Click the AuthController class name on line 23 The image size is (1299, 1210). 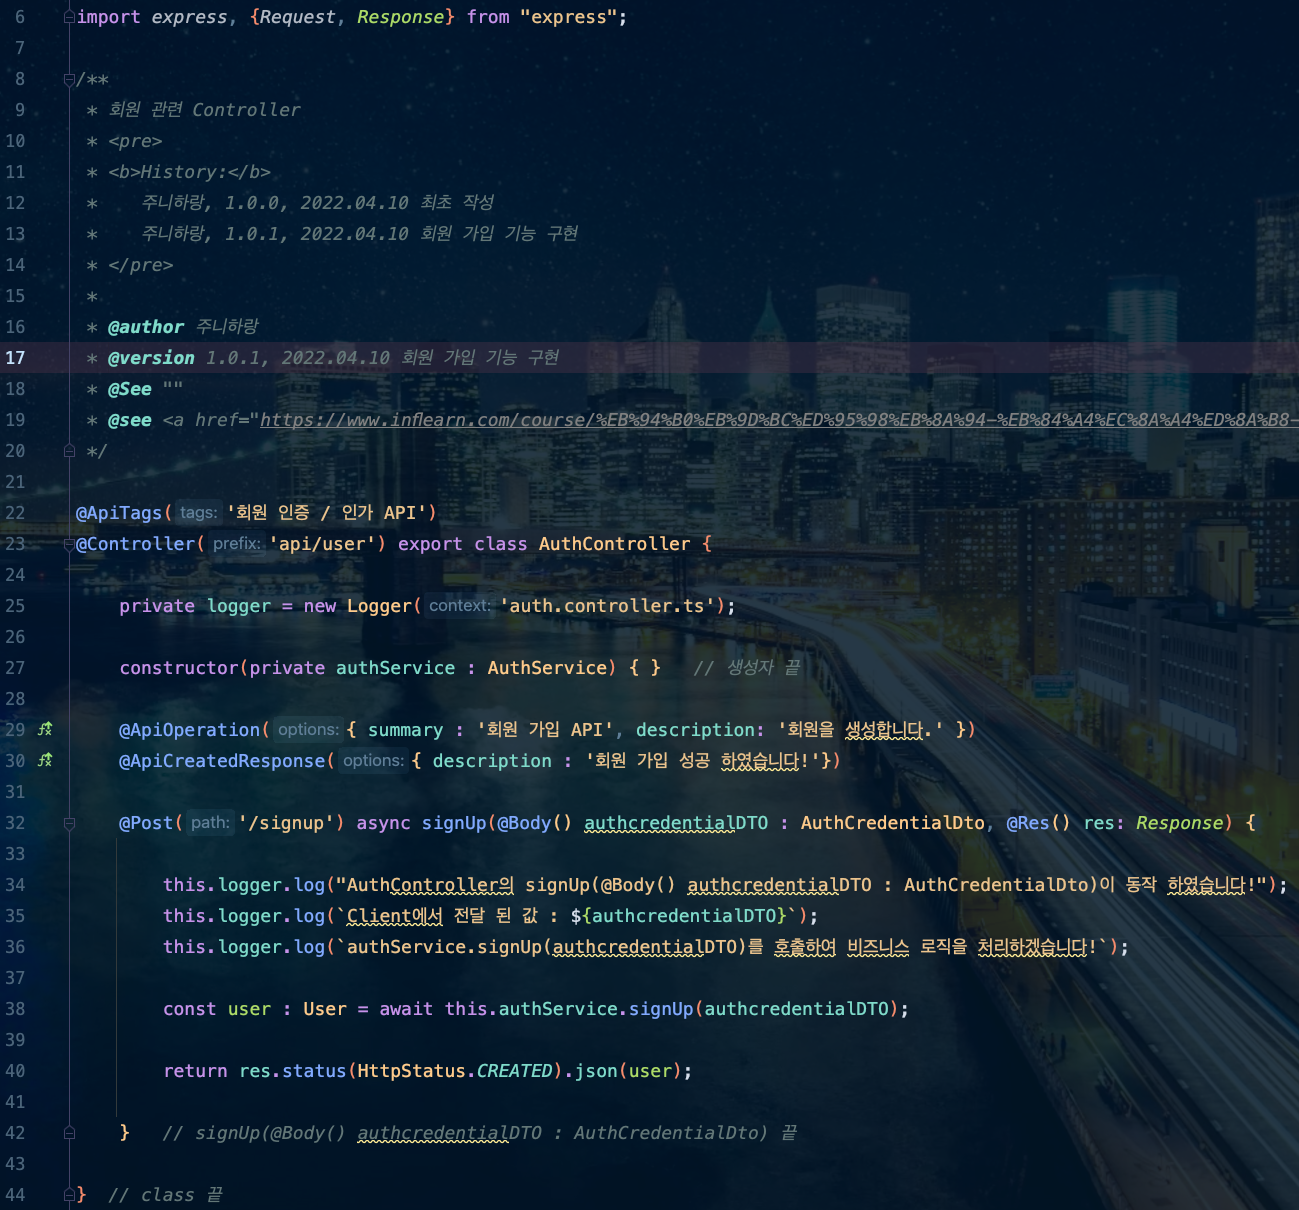click(614, 544)
